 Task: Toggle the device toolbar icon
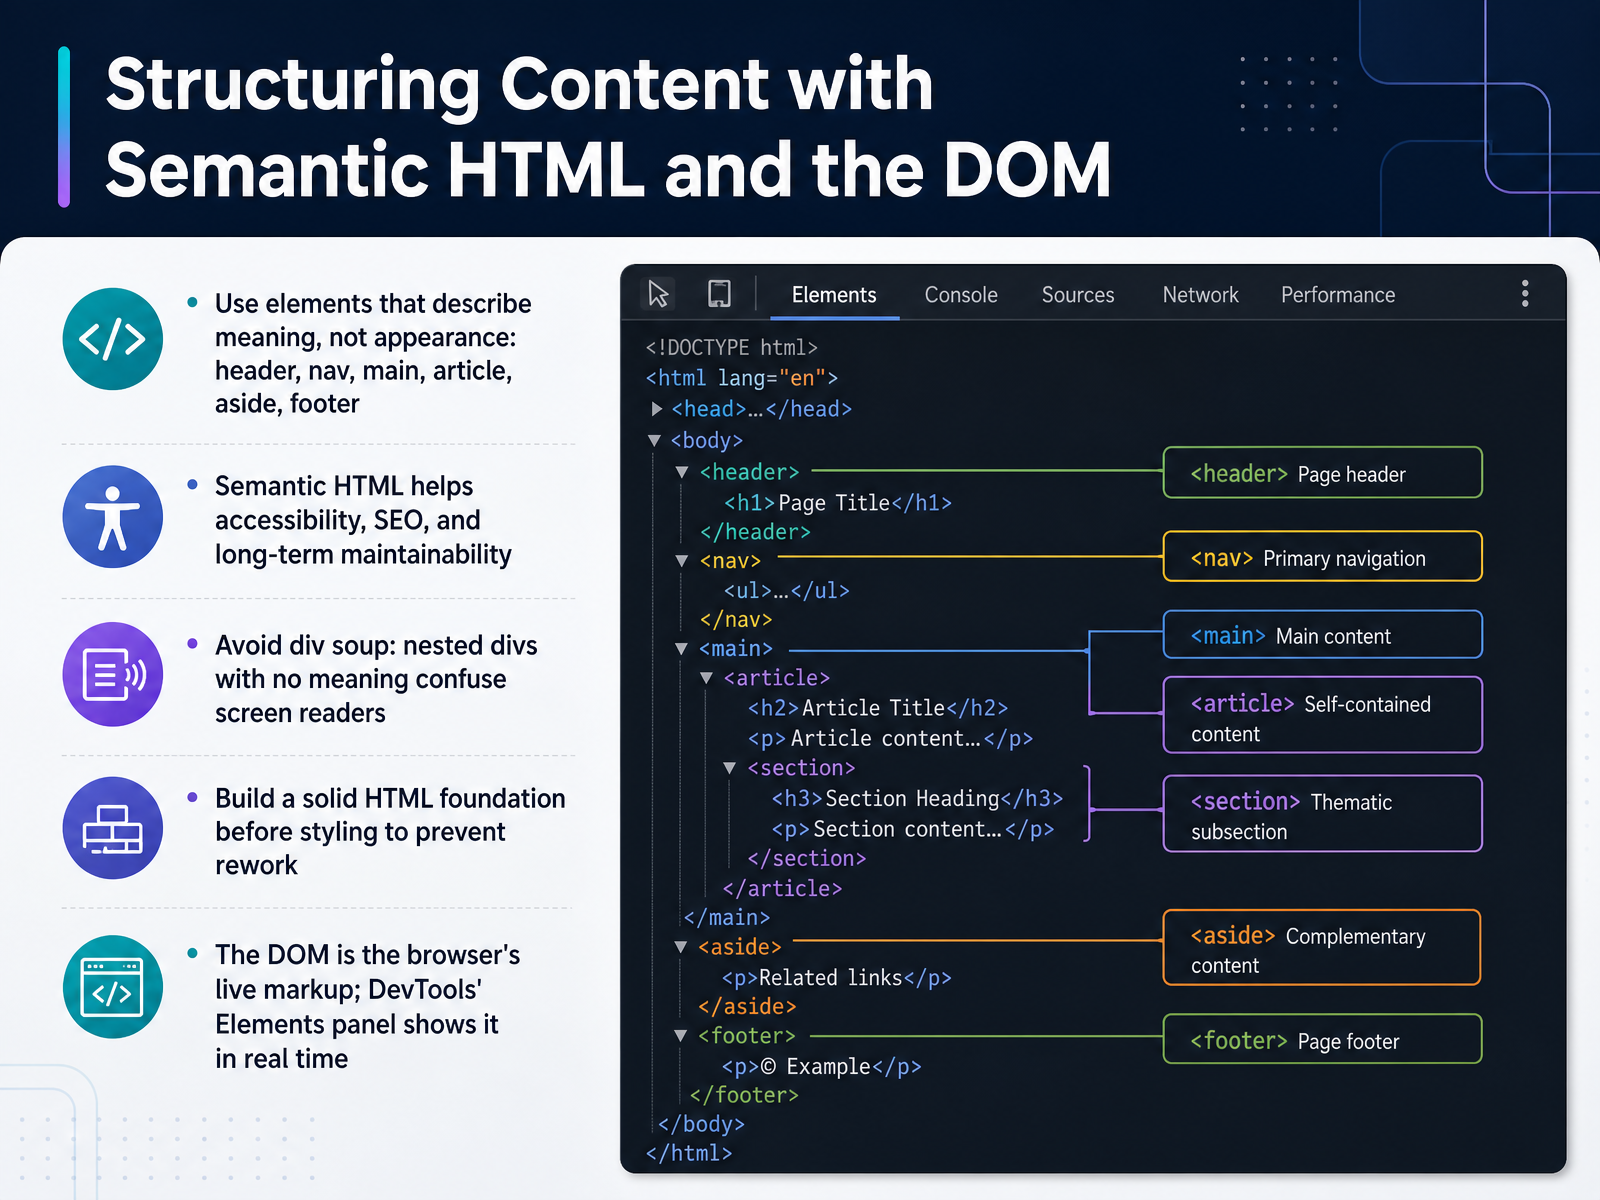(719, 294)
